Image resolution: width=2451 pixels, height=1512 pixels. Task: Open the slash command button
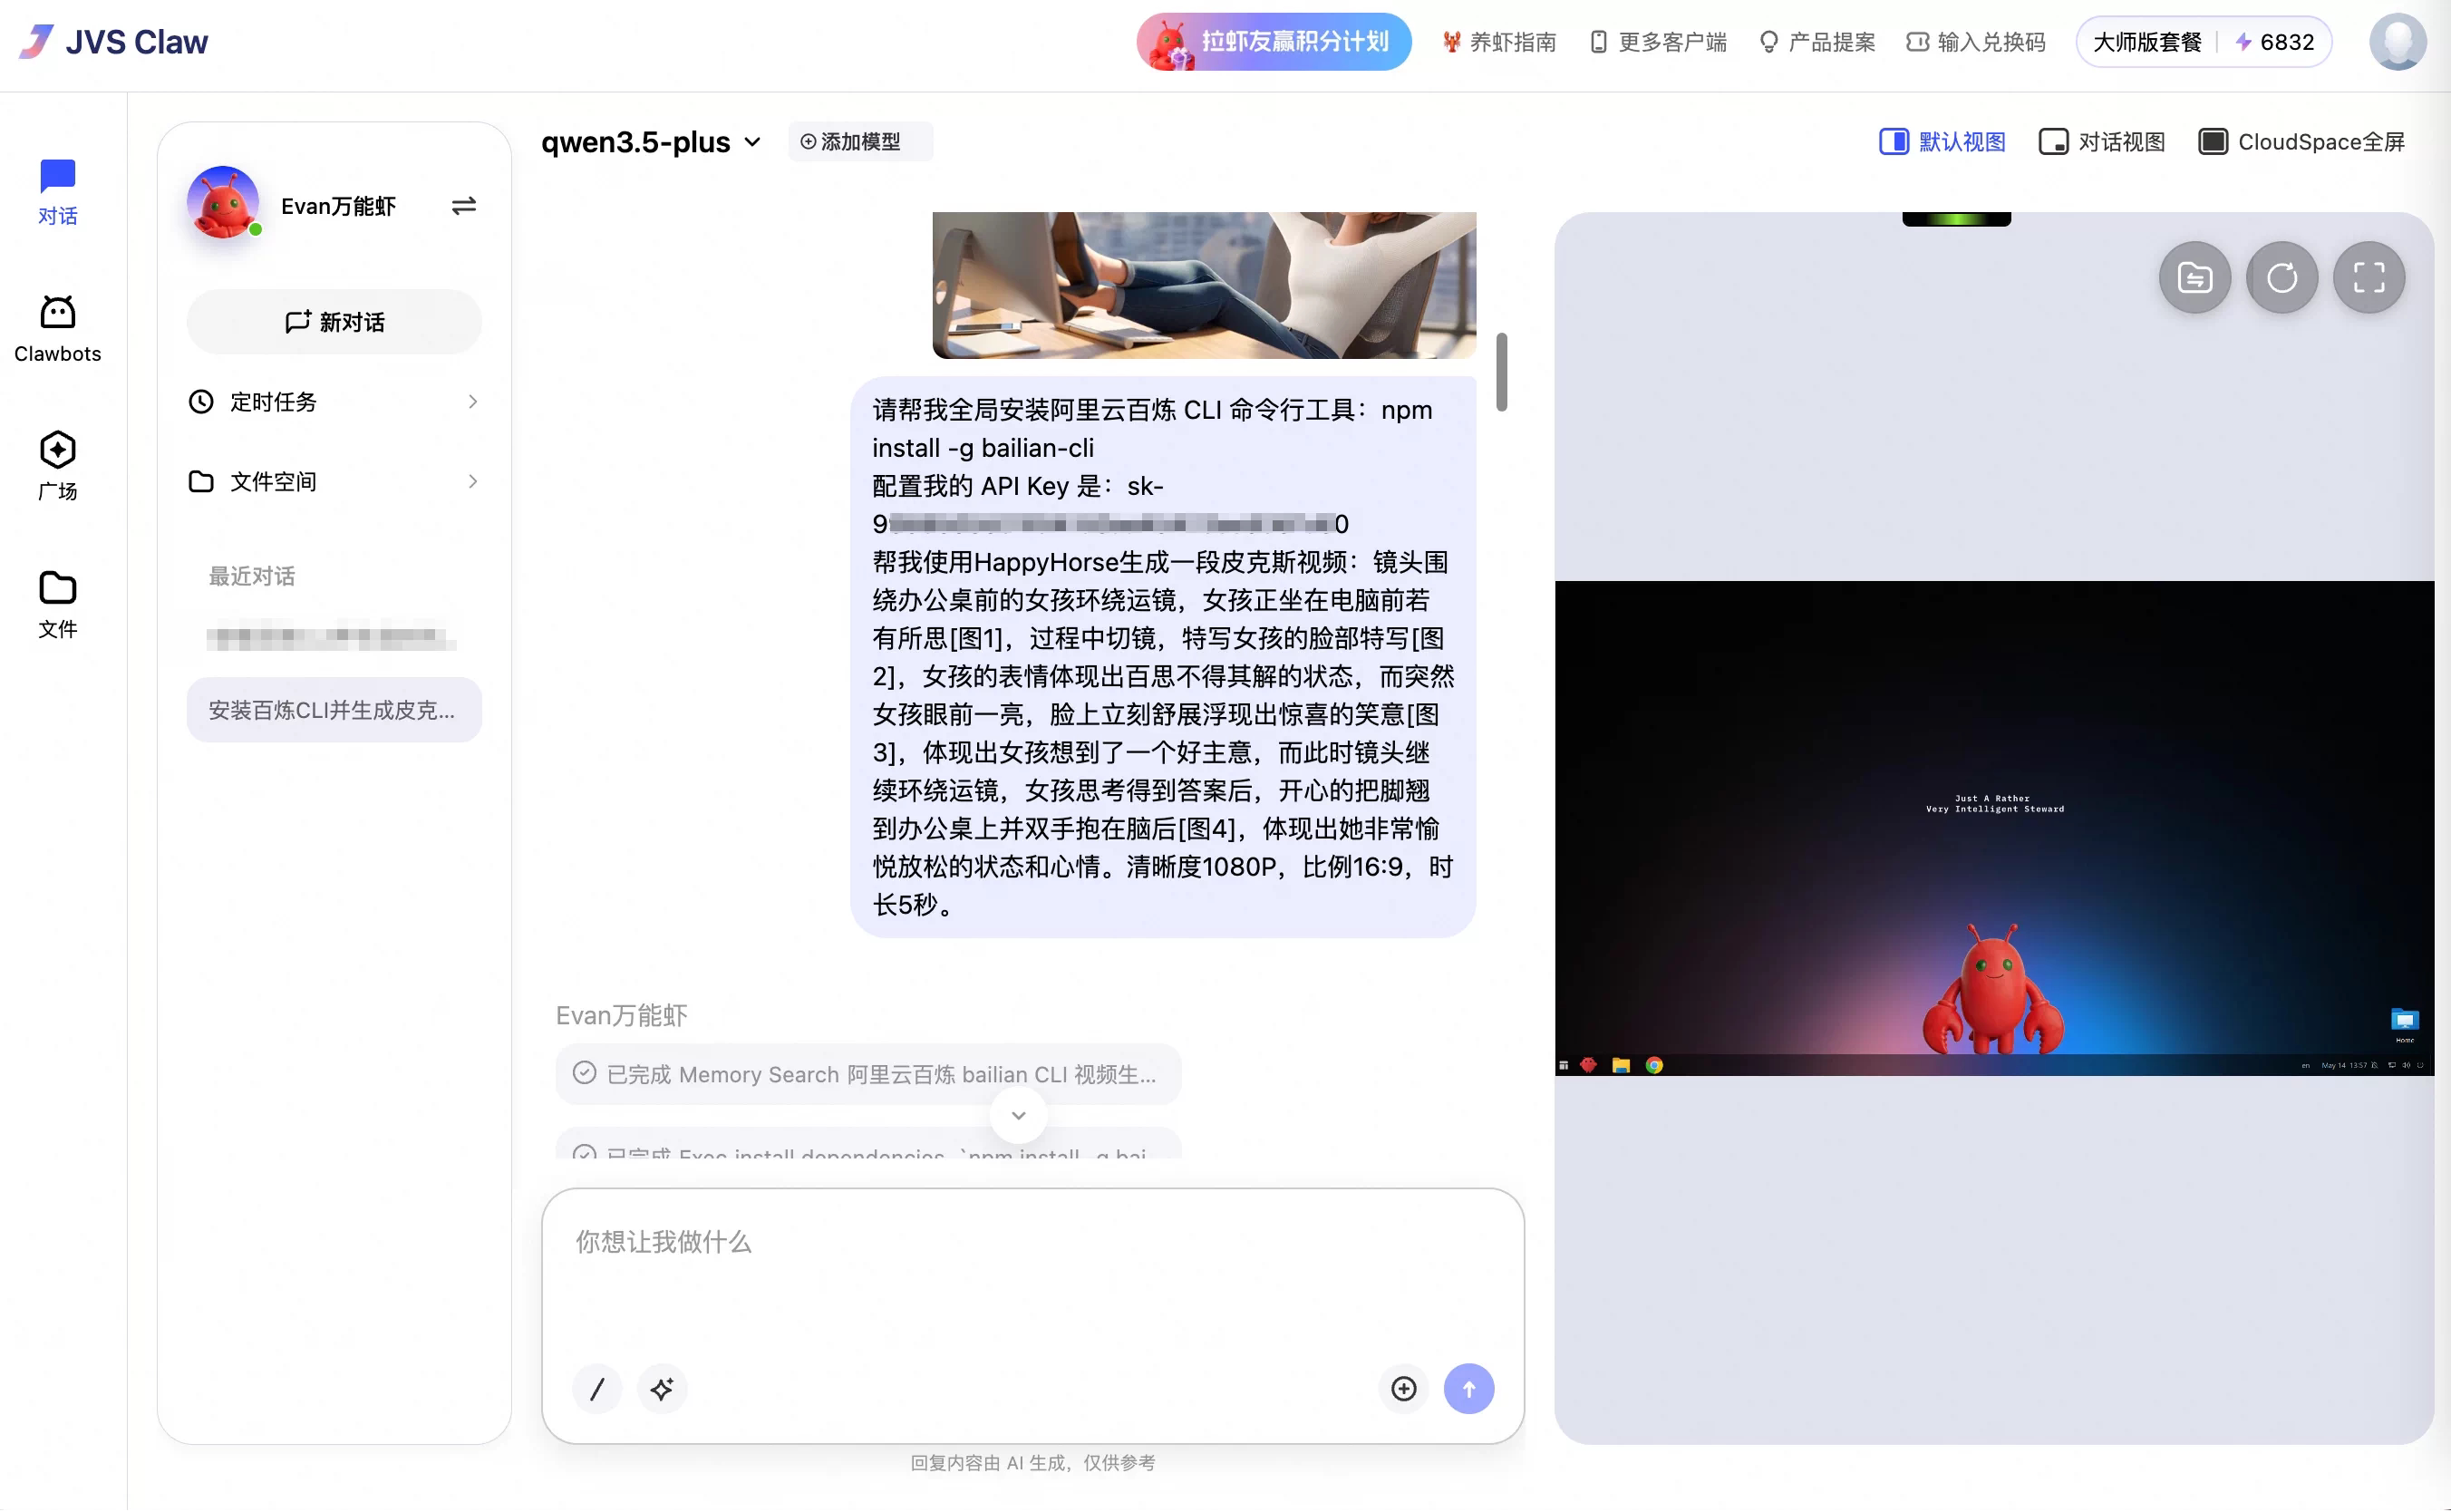[x=597, y=1389]
